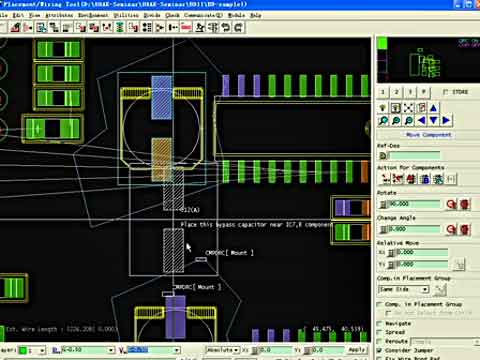The height and width of the screenshot is (360, 480).
Task: Click the Relative Move X field
Action: [421, 252]
